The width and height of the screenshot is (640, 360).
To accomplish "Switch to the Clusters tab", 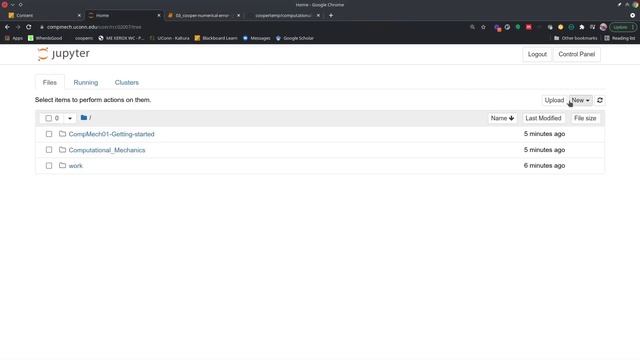I will point(127,82).
